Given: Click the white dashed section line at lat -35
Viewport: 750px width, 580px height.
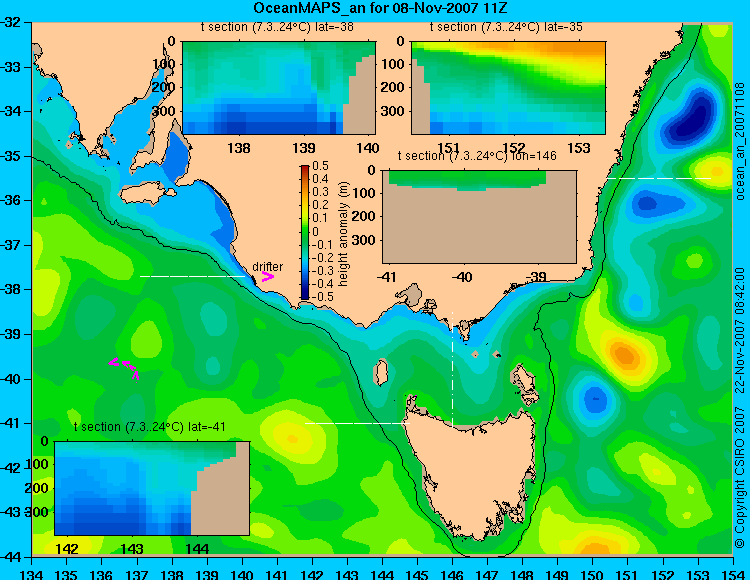Looking at the screenshot, I should tap(659, 178).
